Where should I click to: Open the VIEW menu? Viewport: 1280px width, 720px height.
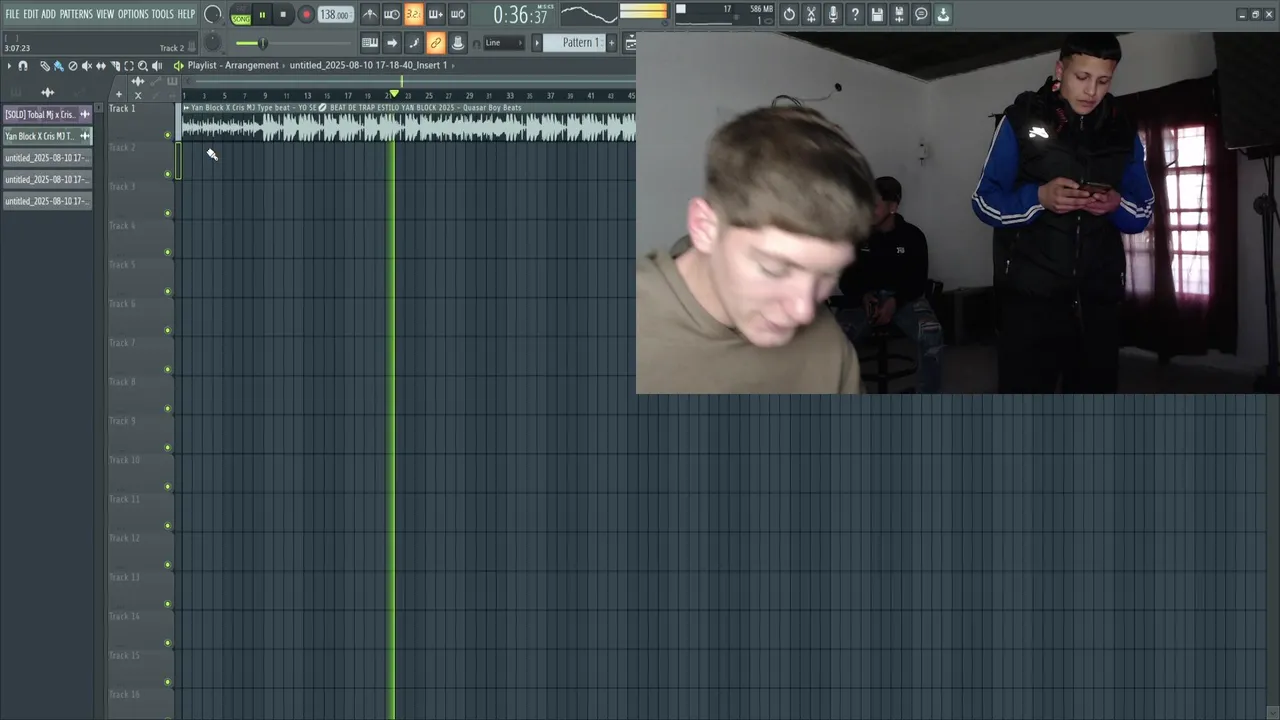coord(105,14)
